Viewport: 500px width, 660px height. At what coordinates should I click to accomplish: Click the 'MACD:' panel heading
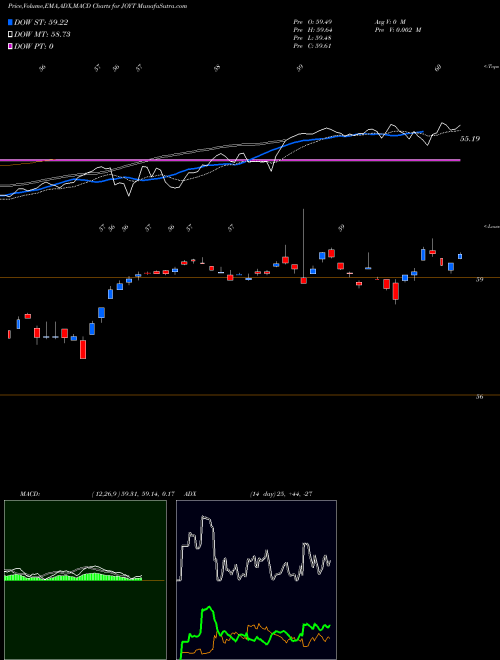click(30, 494)
